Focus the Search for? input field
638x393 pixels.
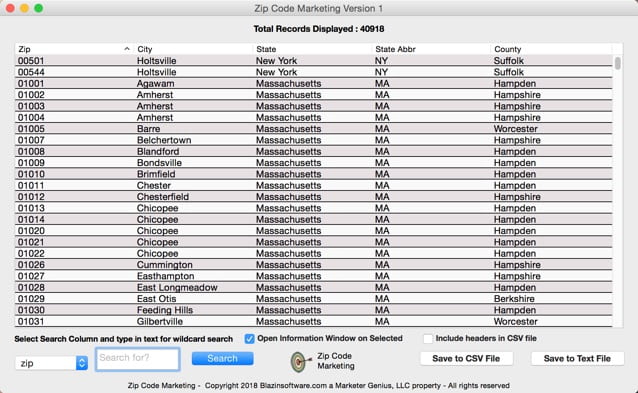click(138, 359)
